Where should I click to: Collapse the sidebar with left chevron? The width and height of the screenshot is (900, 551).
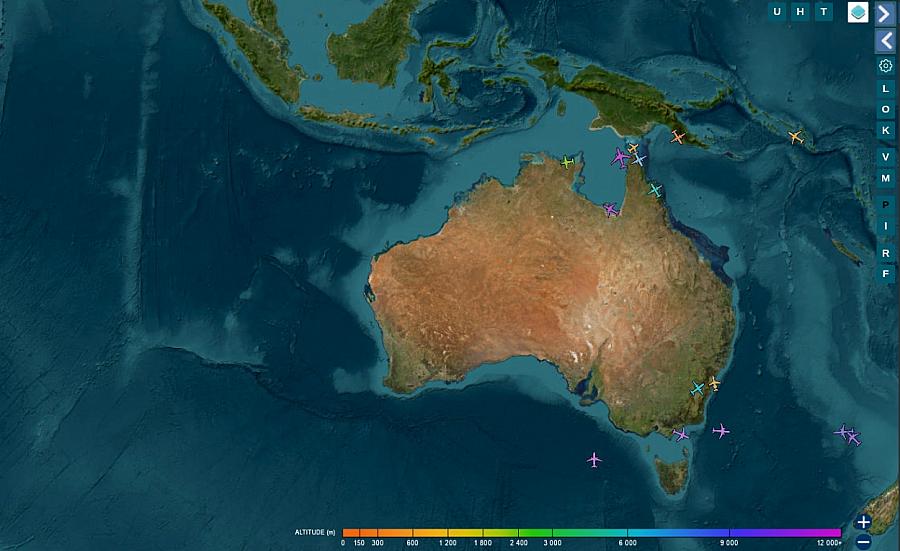click(x=885, y=40)
